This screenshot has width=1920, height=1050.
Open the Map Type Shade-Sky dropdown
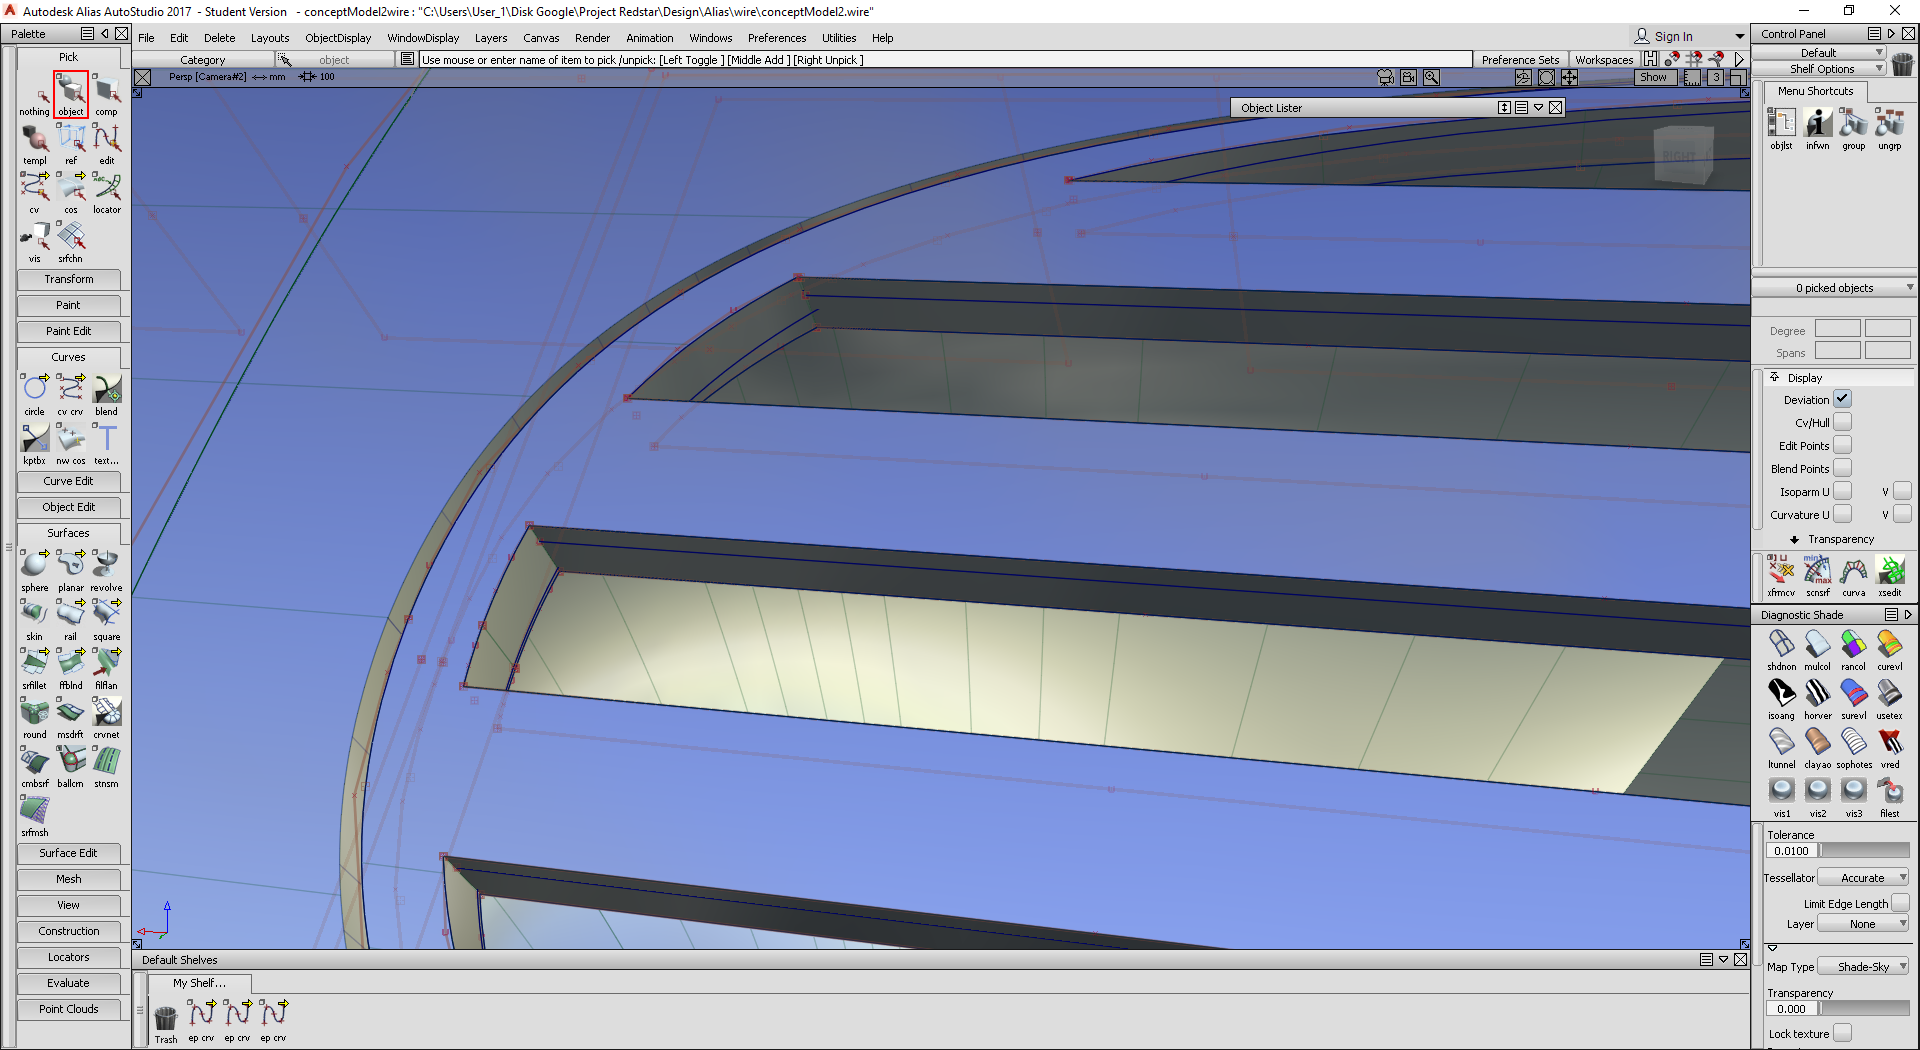[x=1862, y=966]
